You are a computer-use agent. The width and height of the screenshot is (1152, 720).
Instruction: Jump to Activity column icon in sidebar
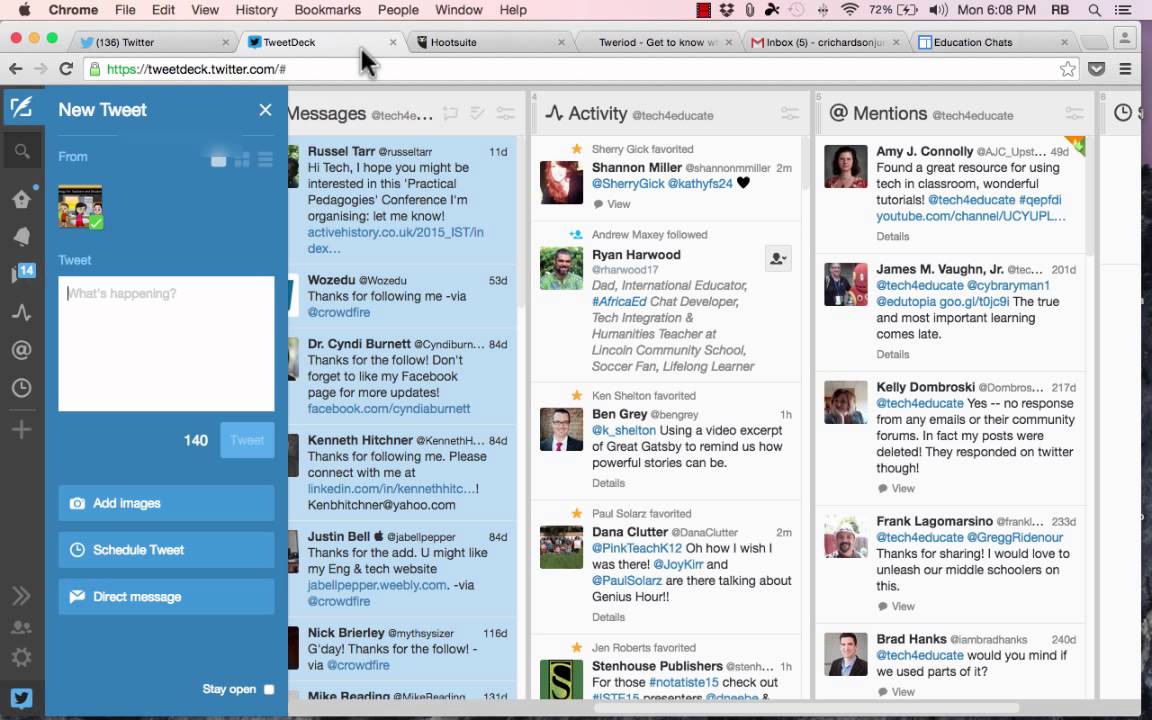click(21, 312)
